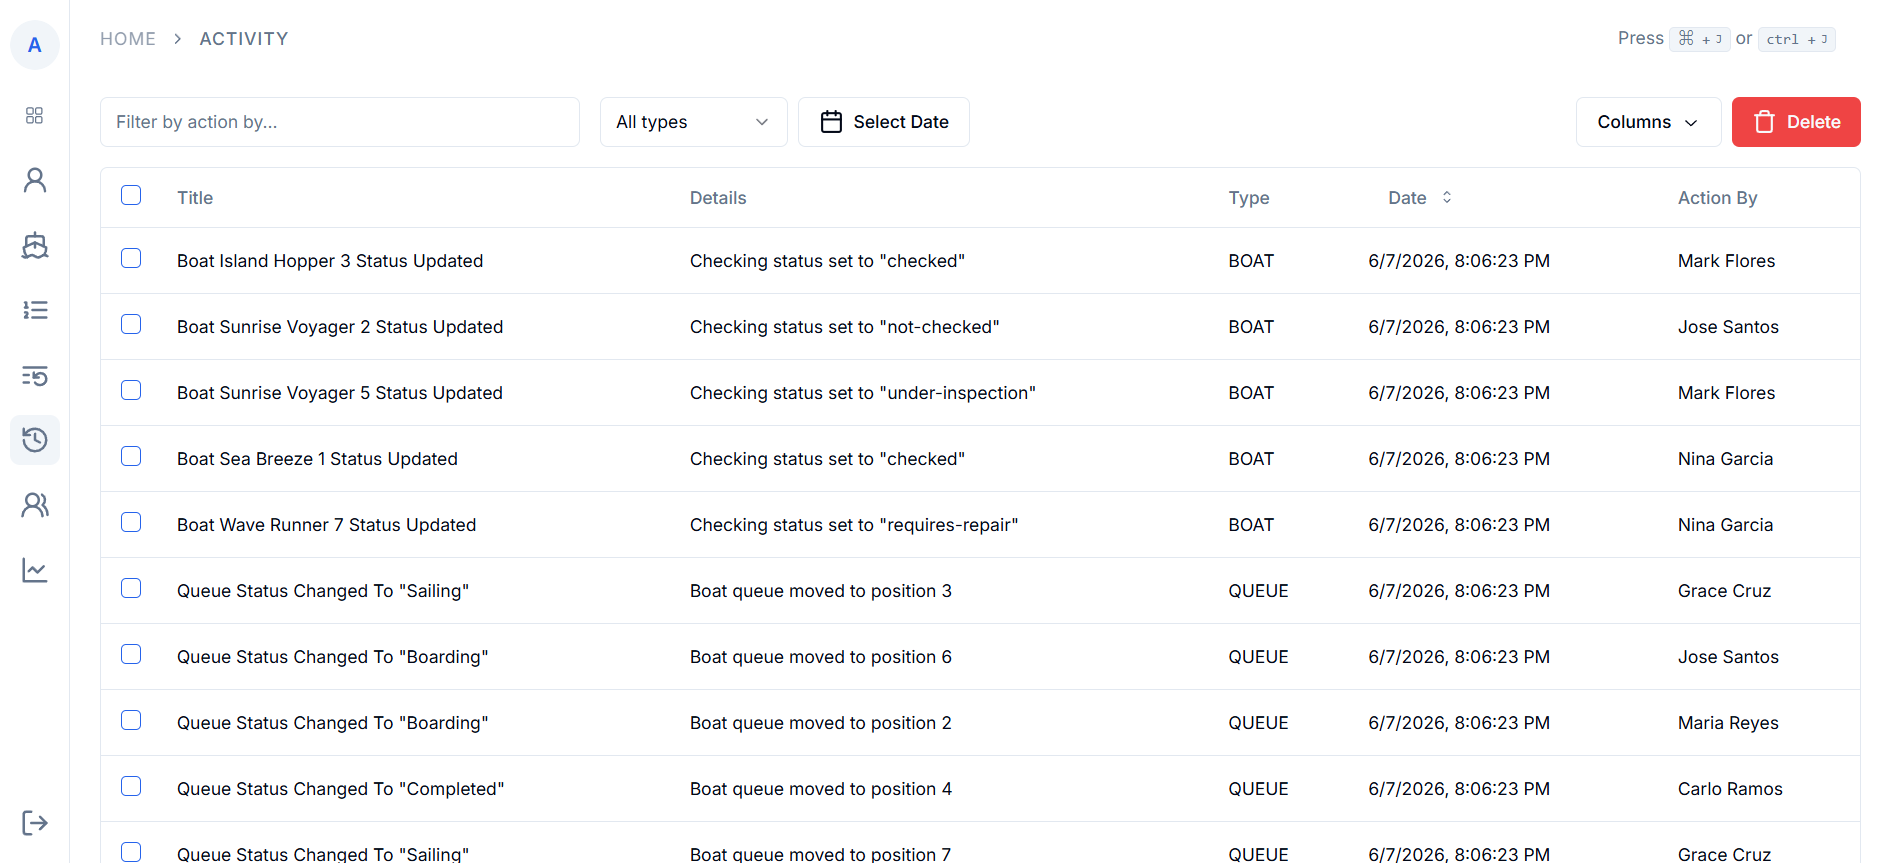Toggle the select-all checkbox in table header
This screenshot has width=1897, height=863.
tap(131, 195)
